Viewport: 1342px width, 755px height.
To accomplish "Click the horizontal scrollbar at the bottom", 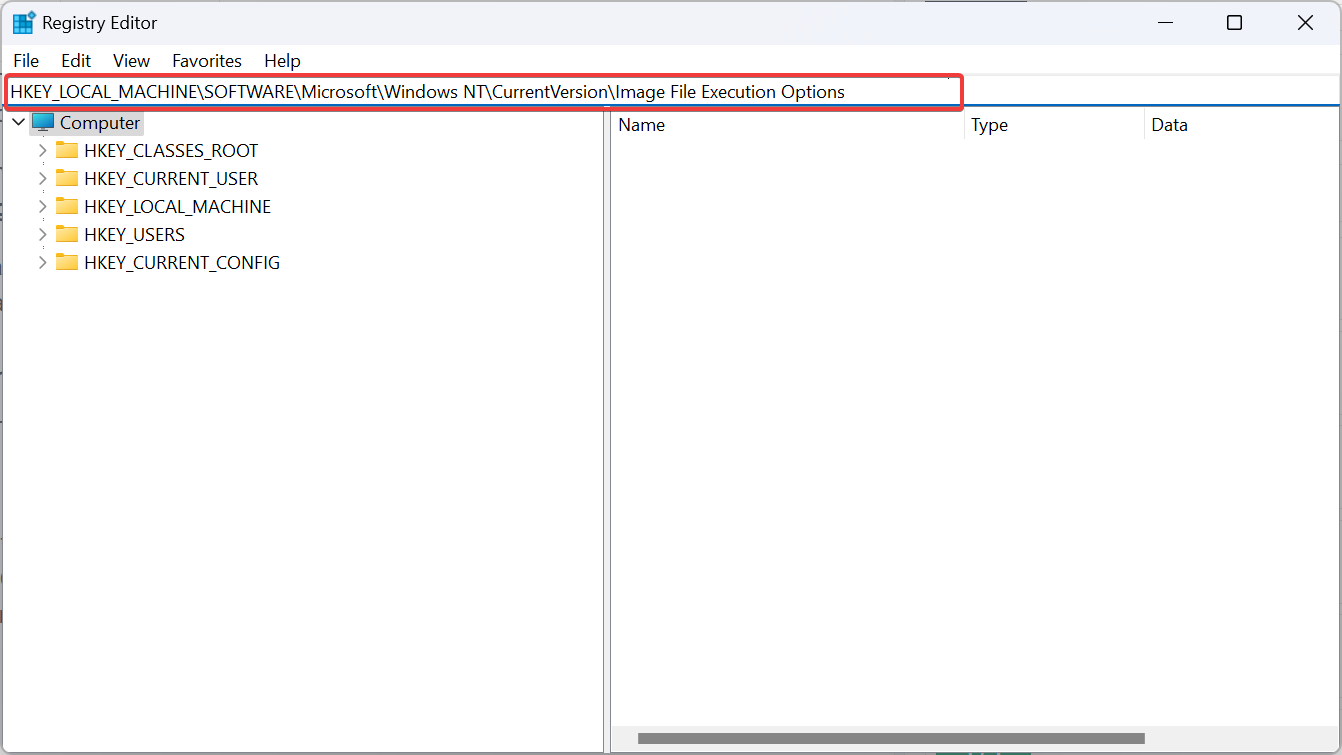I will (890, 739).
